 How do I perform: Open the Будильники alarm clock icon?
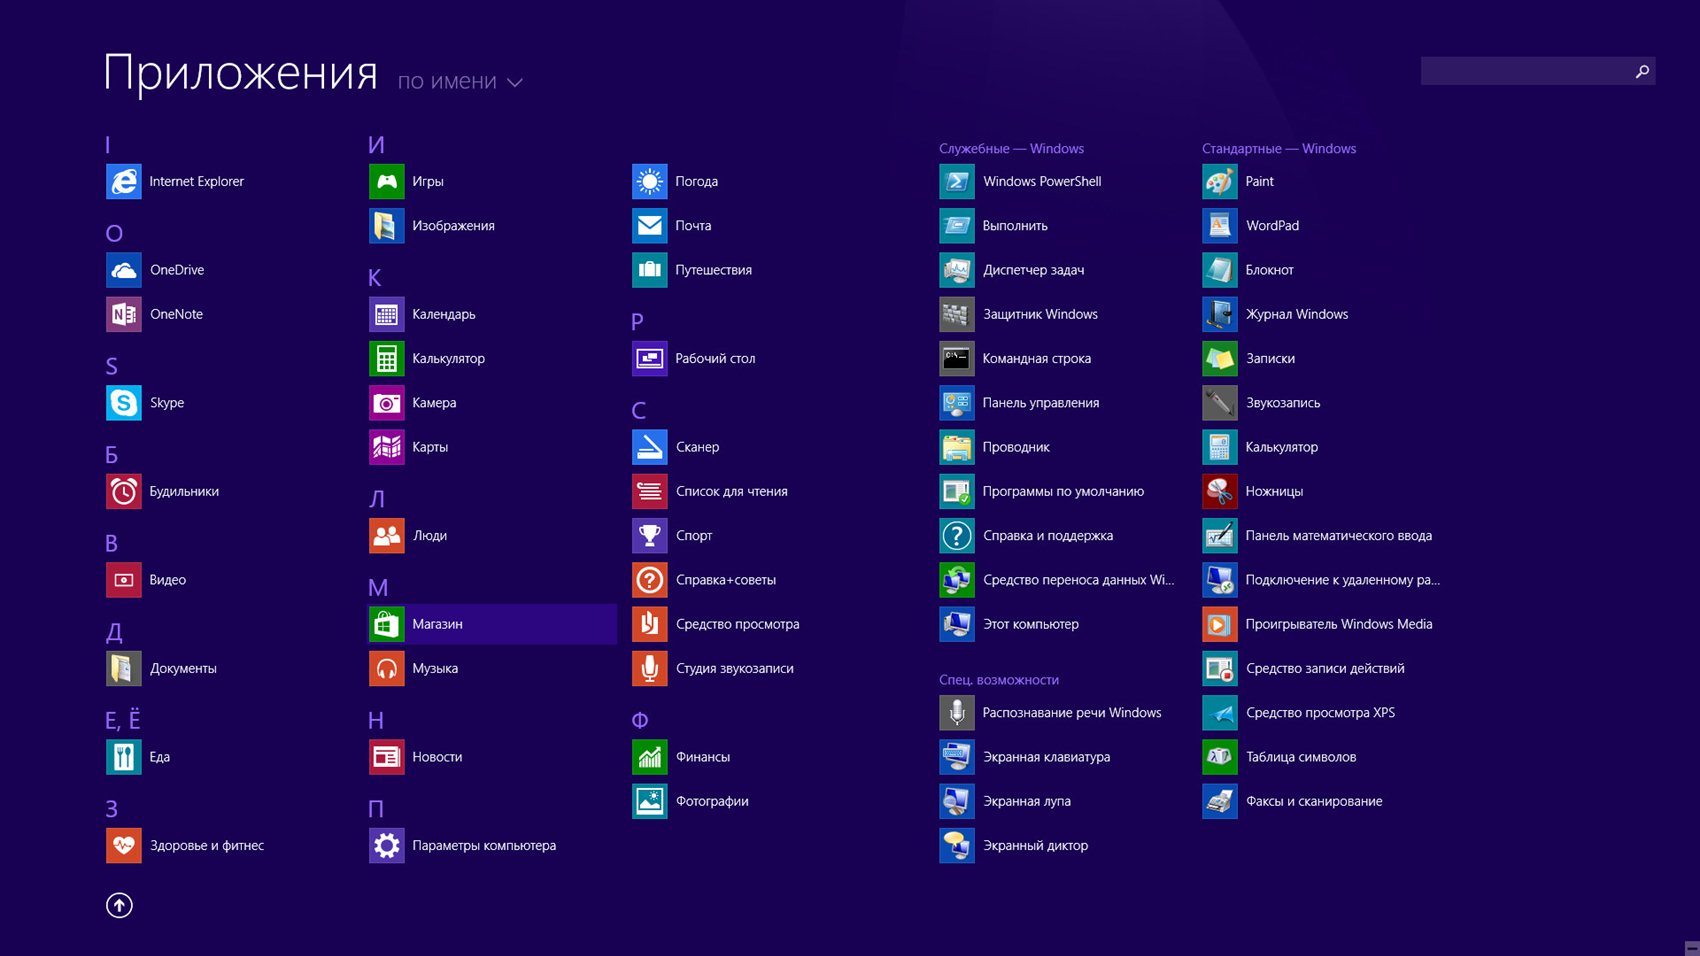point(124,491)
